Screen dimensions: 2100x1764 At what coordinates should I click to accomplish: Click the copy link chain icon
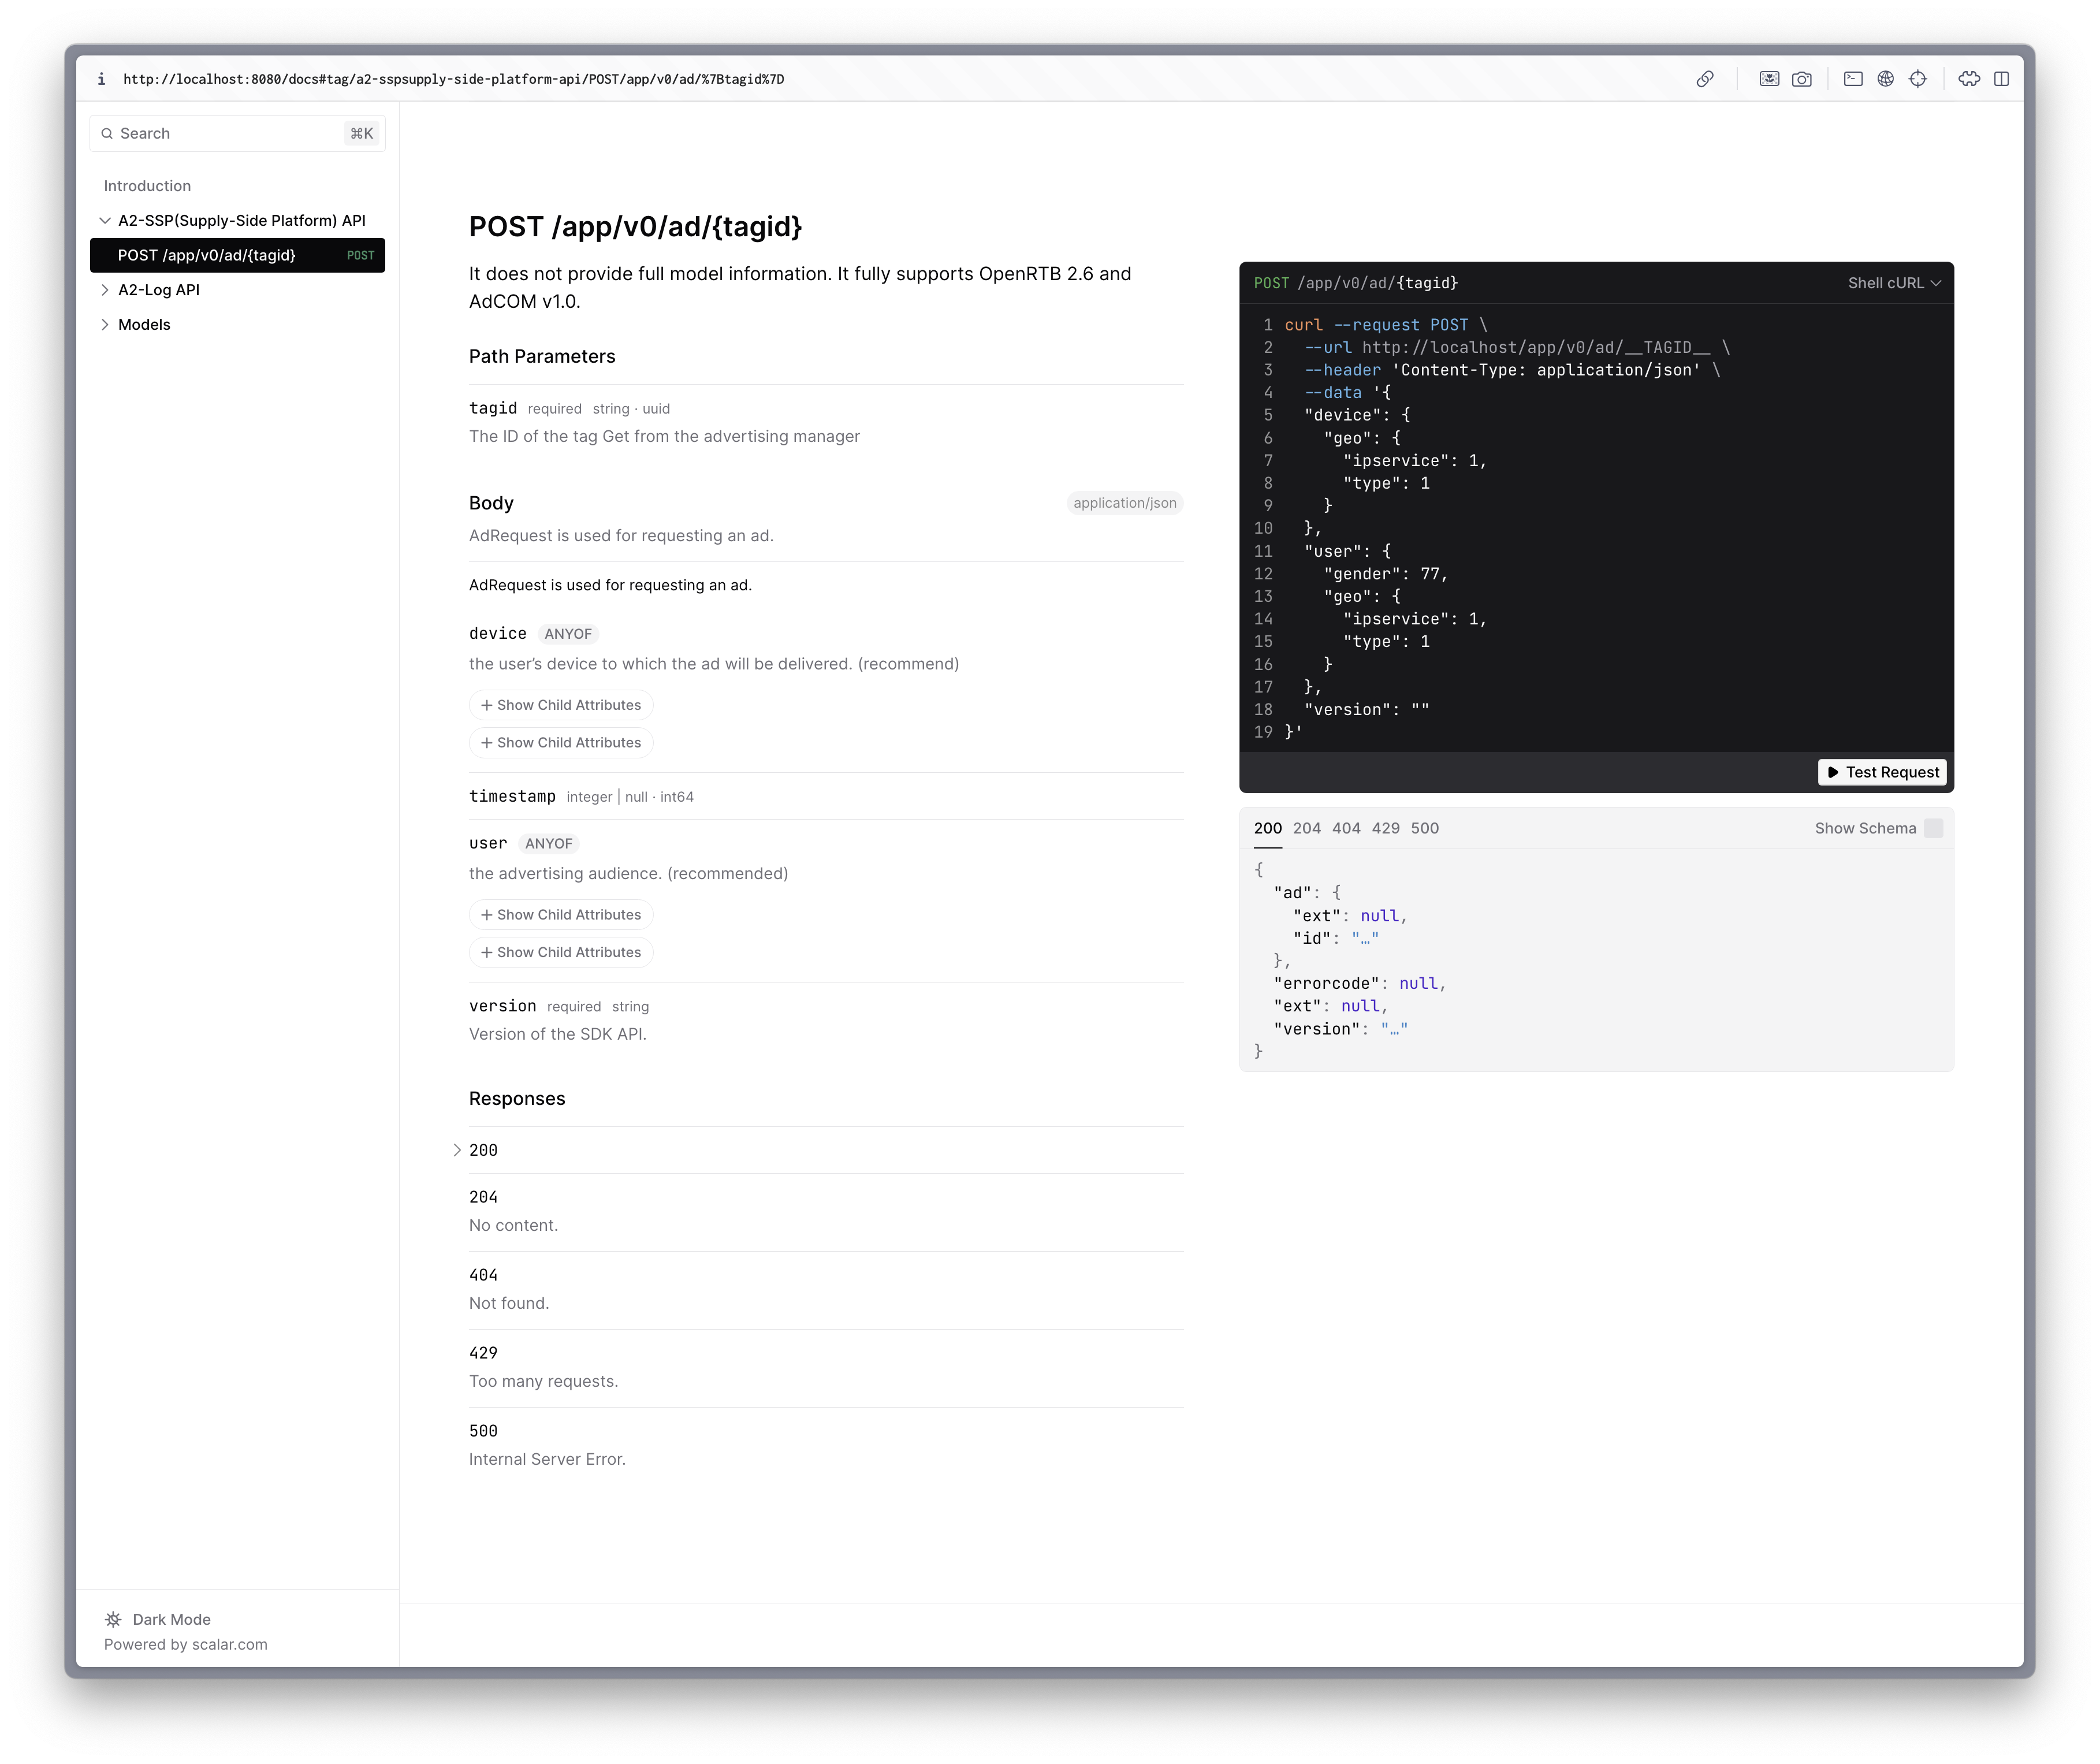tap(1705, 79)
